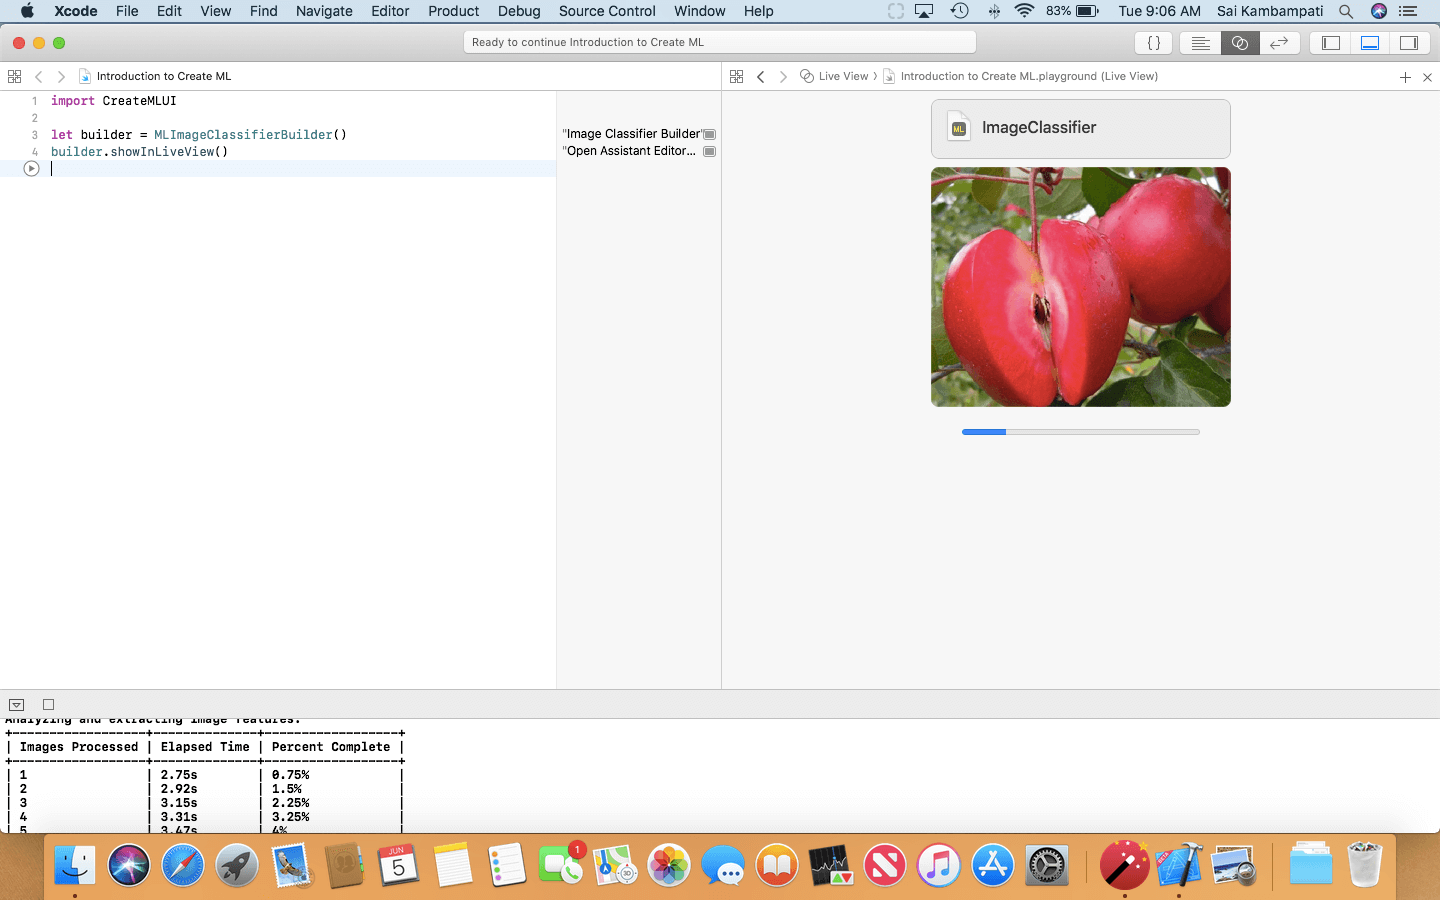Screen dimensions: 1440x900
Task: Toggle the Navigator left panel
Action: point(1331,43)
